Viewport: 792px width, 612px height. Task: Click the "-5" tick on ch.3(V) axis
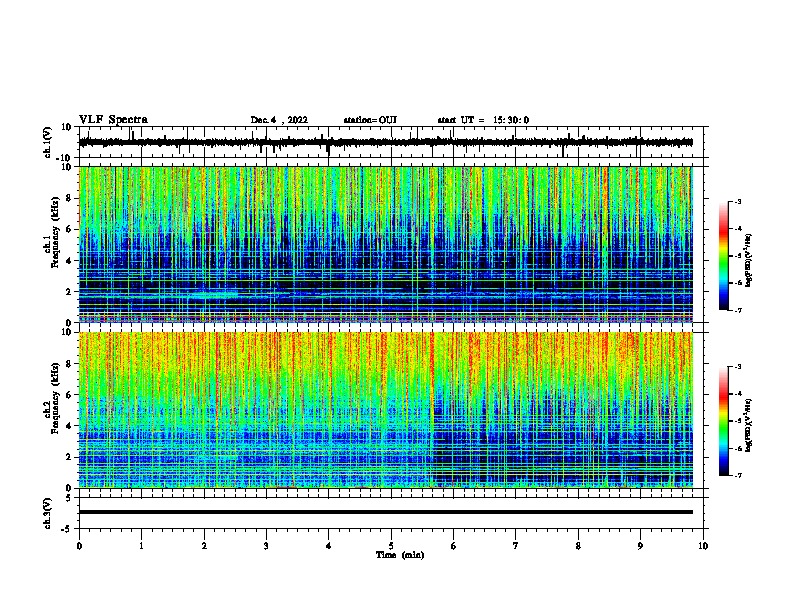pyautogui.click(x=68, y=529)
